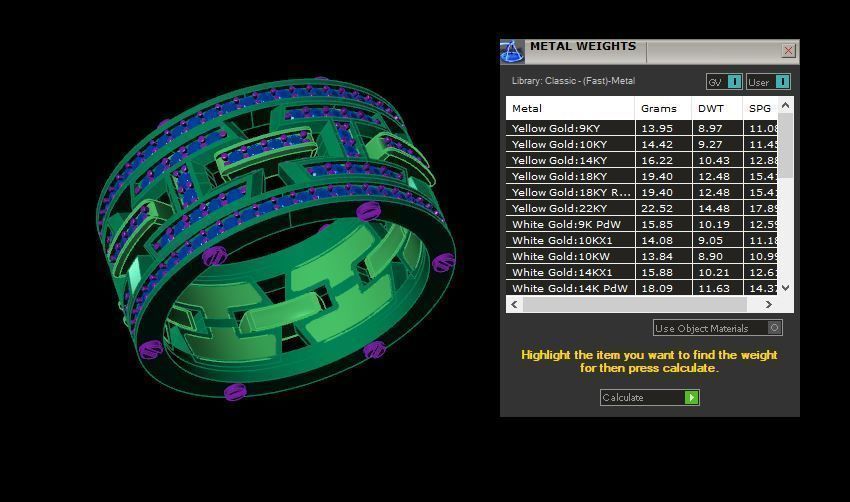The height and width of the screenshot is (502, 850).
Task: Sort by the Metal column header
Action: click(570, 108)
